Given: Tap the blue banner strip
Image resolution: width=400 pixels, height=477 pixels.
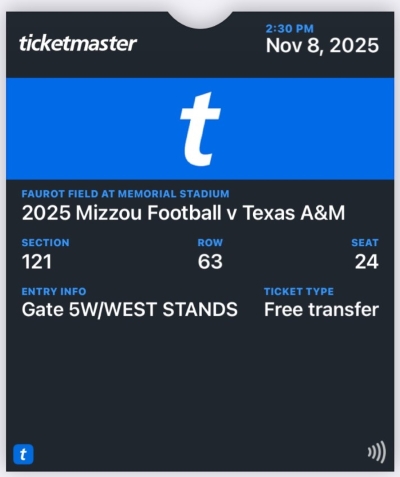Looking at the screenshot, I should coord(200,129).
